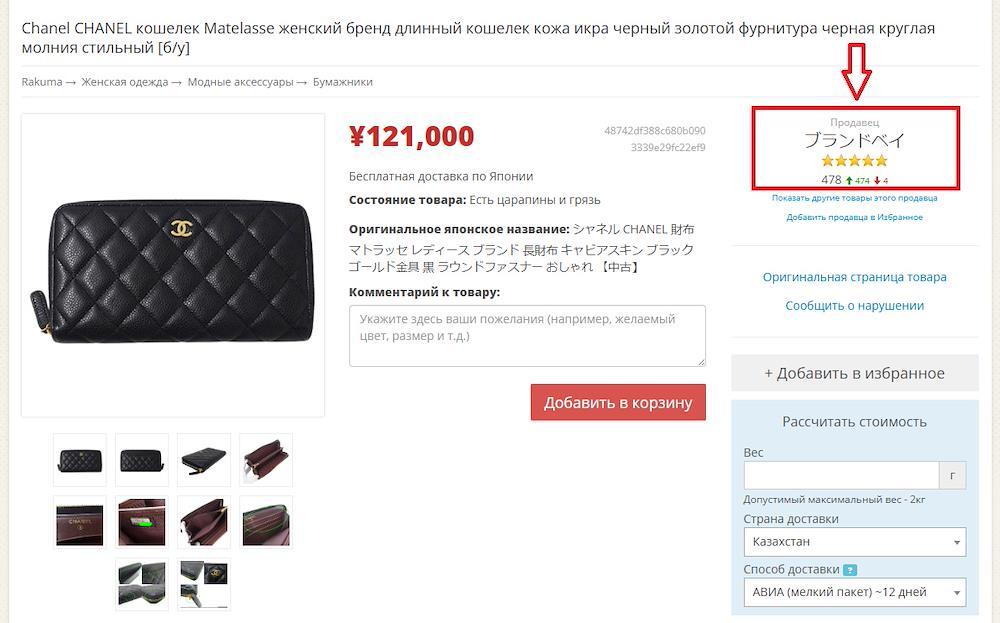Click + Добавить в избранное button
The width and height of the screenshot is (1000, 623).
click(x=855, y=373)
